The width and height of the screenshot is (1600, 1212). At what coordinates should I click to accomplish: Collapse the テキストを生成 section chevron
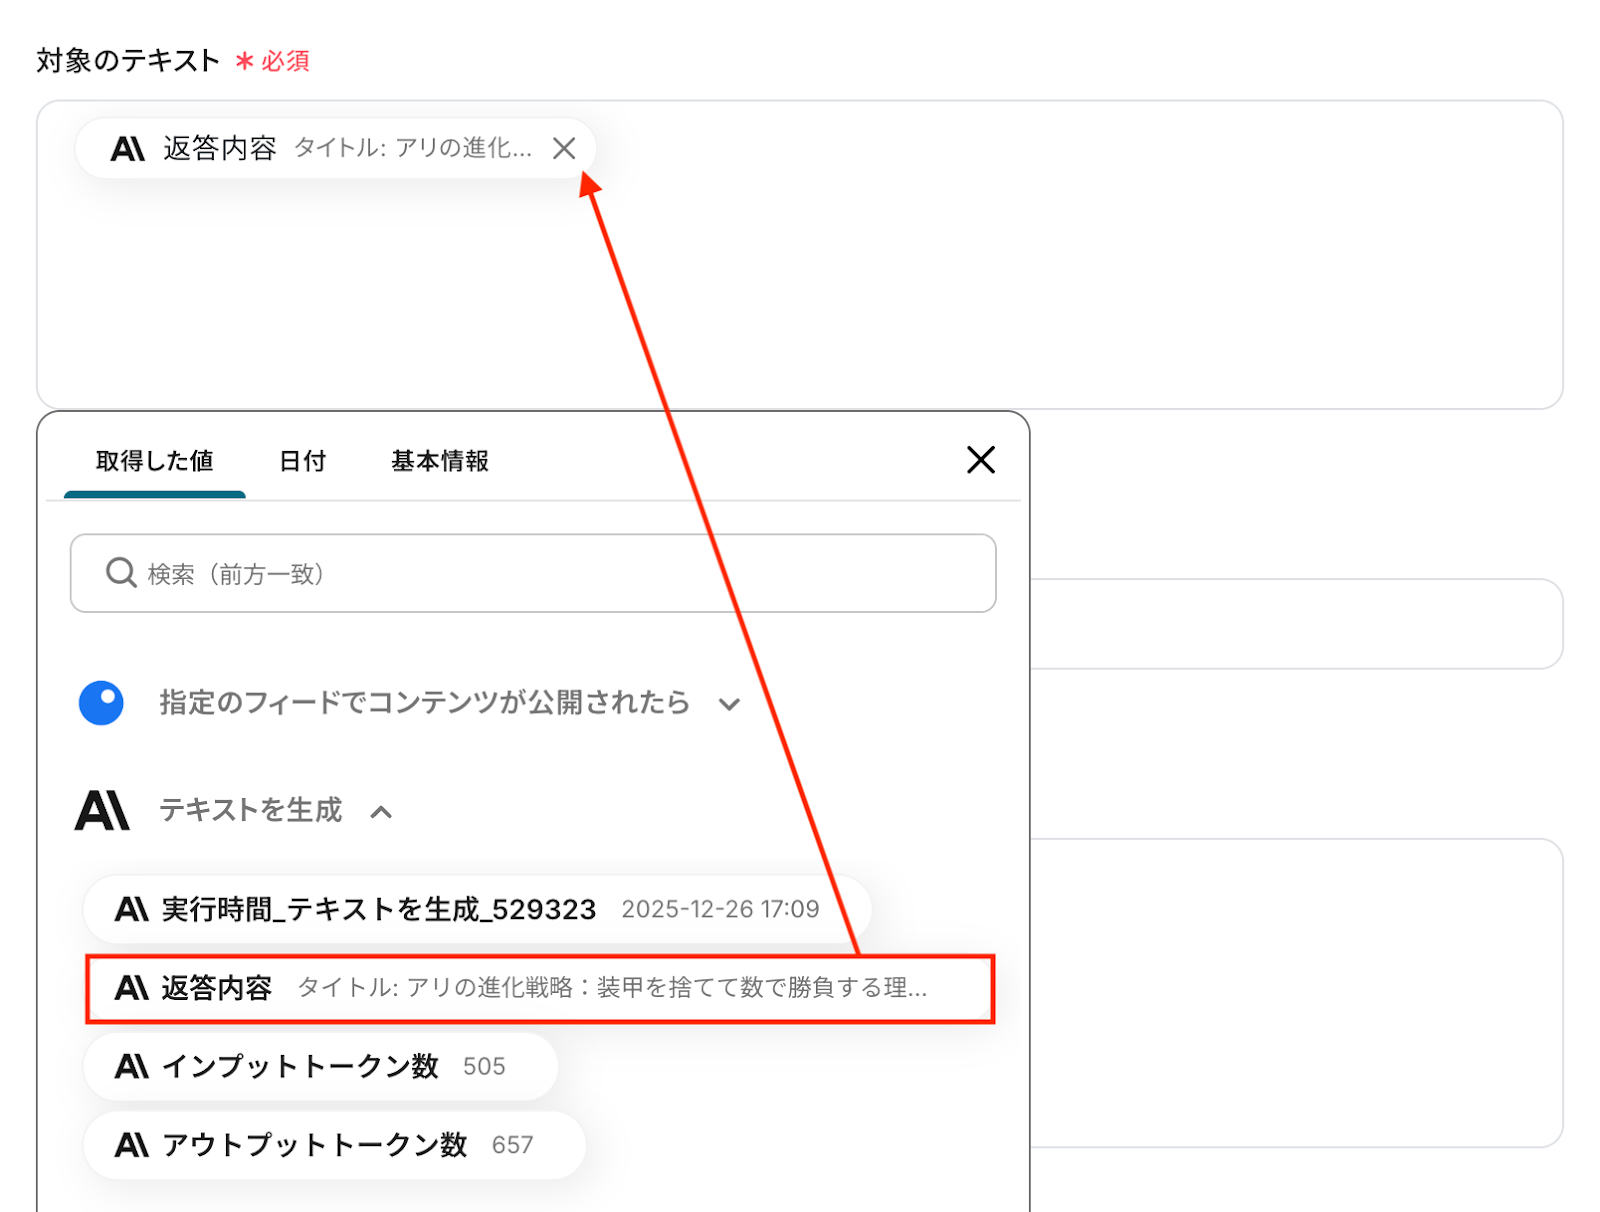pos(381,811)
